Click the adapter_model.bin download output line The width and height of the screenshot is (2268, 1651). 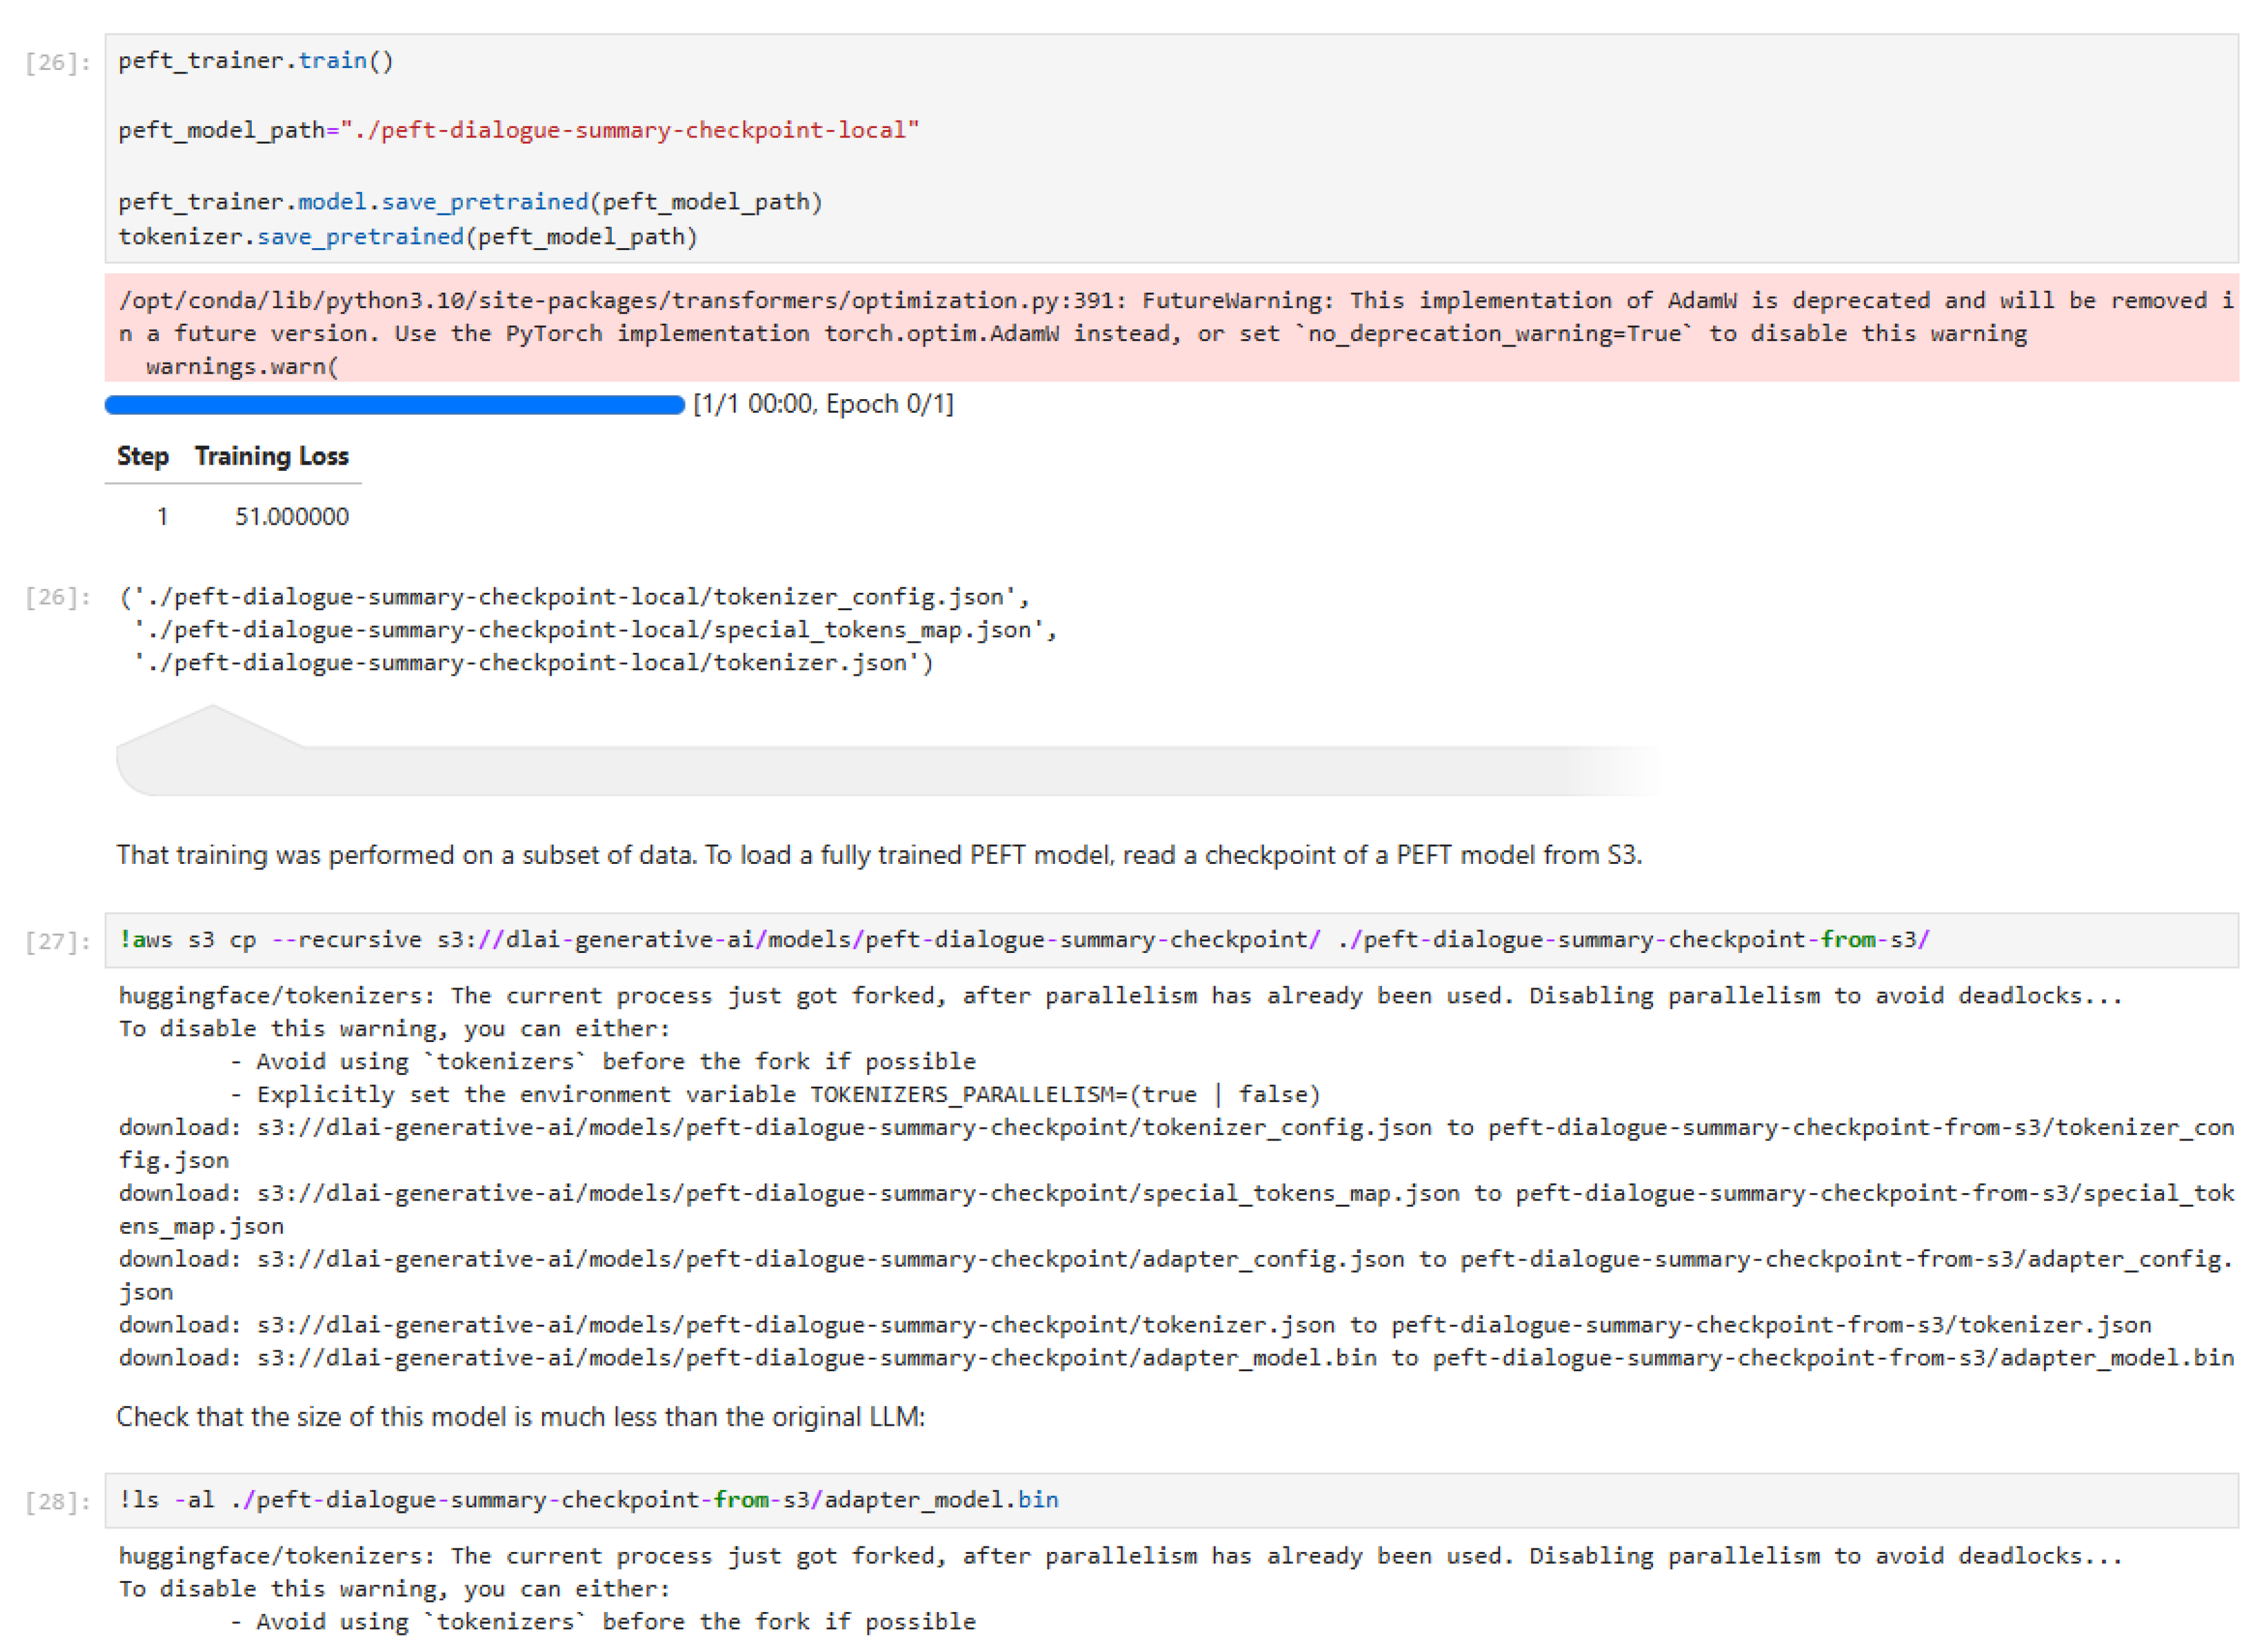(1176, 1358)
